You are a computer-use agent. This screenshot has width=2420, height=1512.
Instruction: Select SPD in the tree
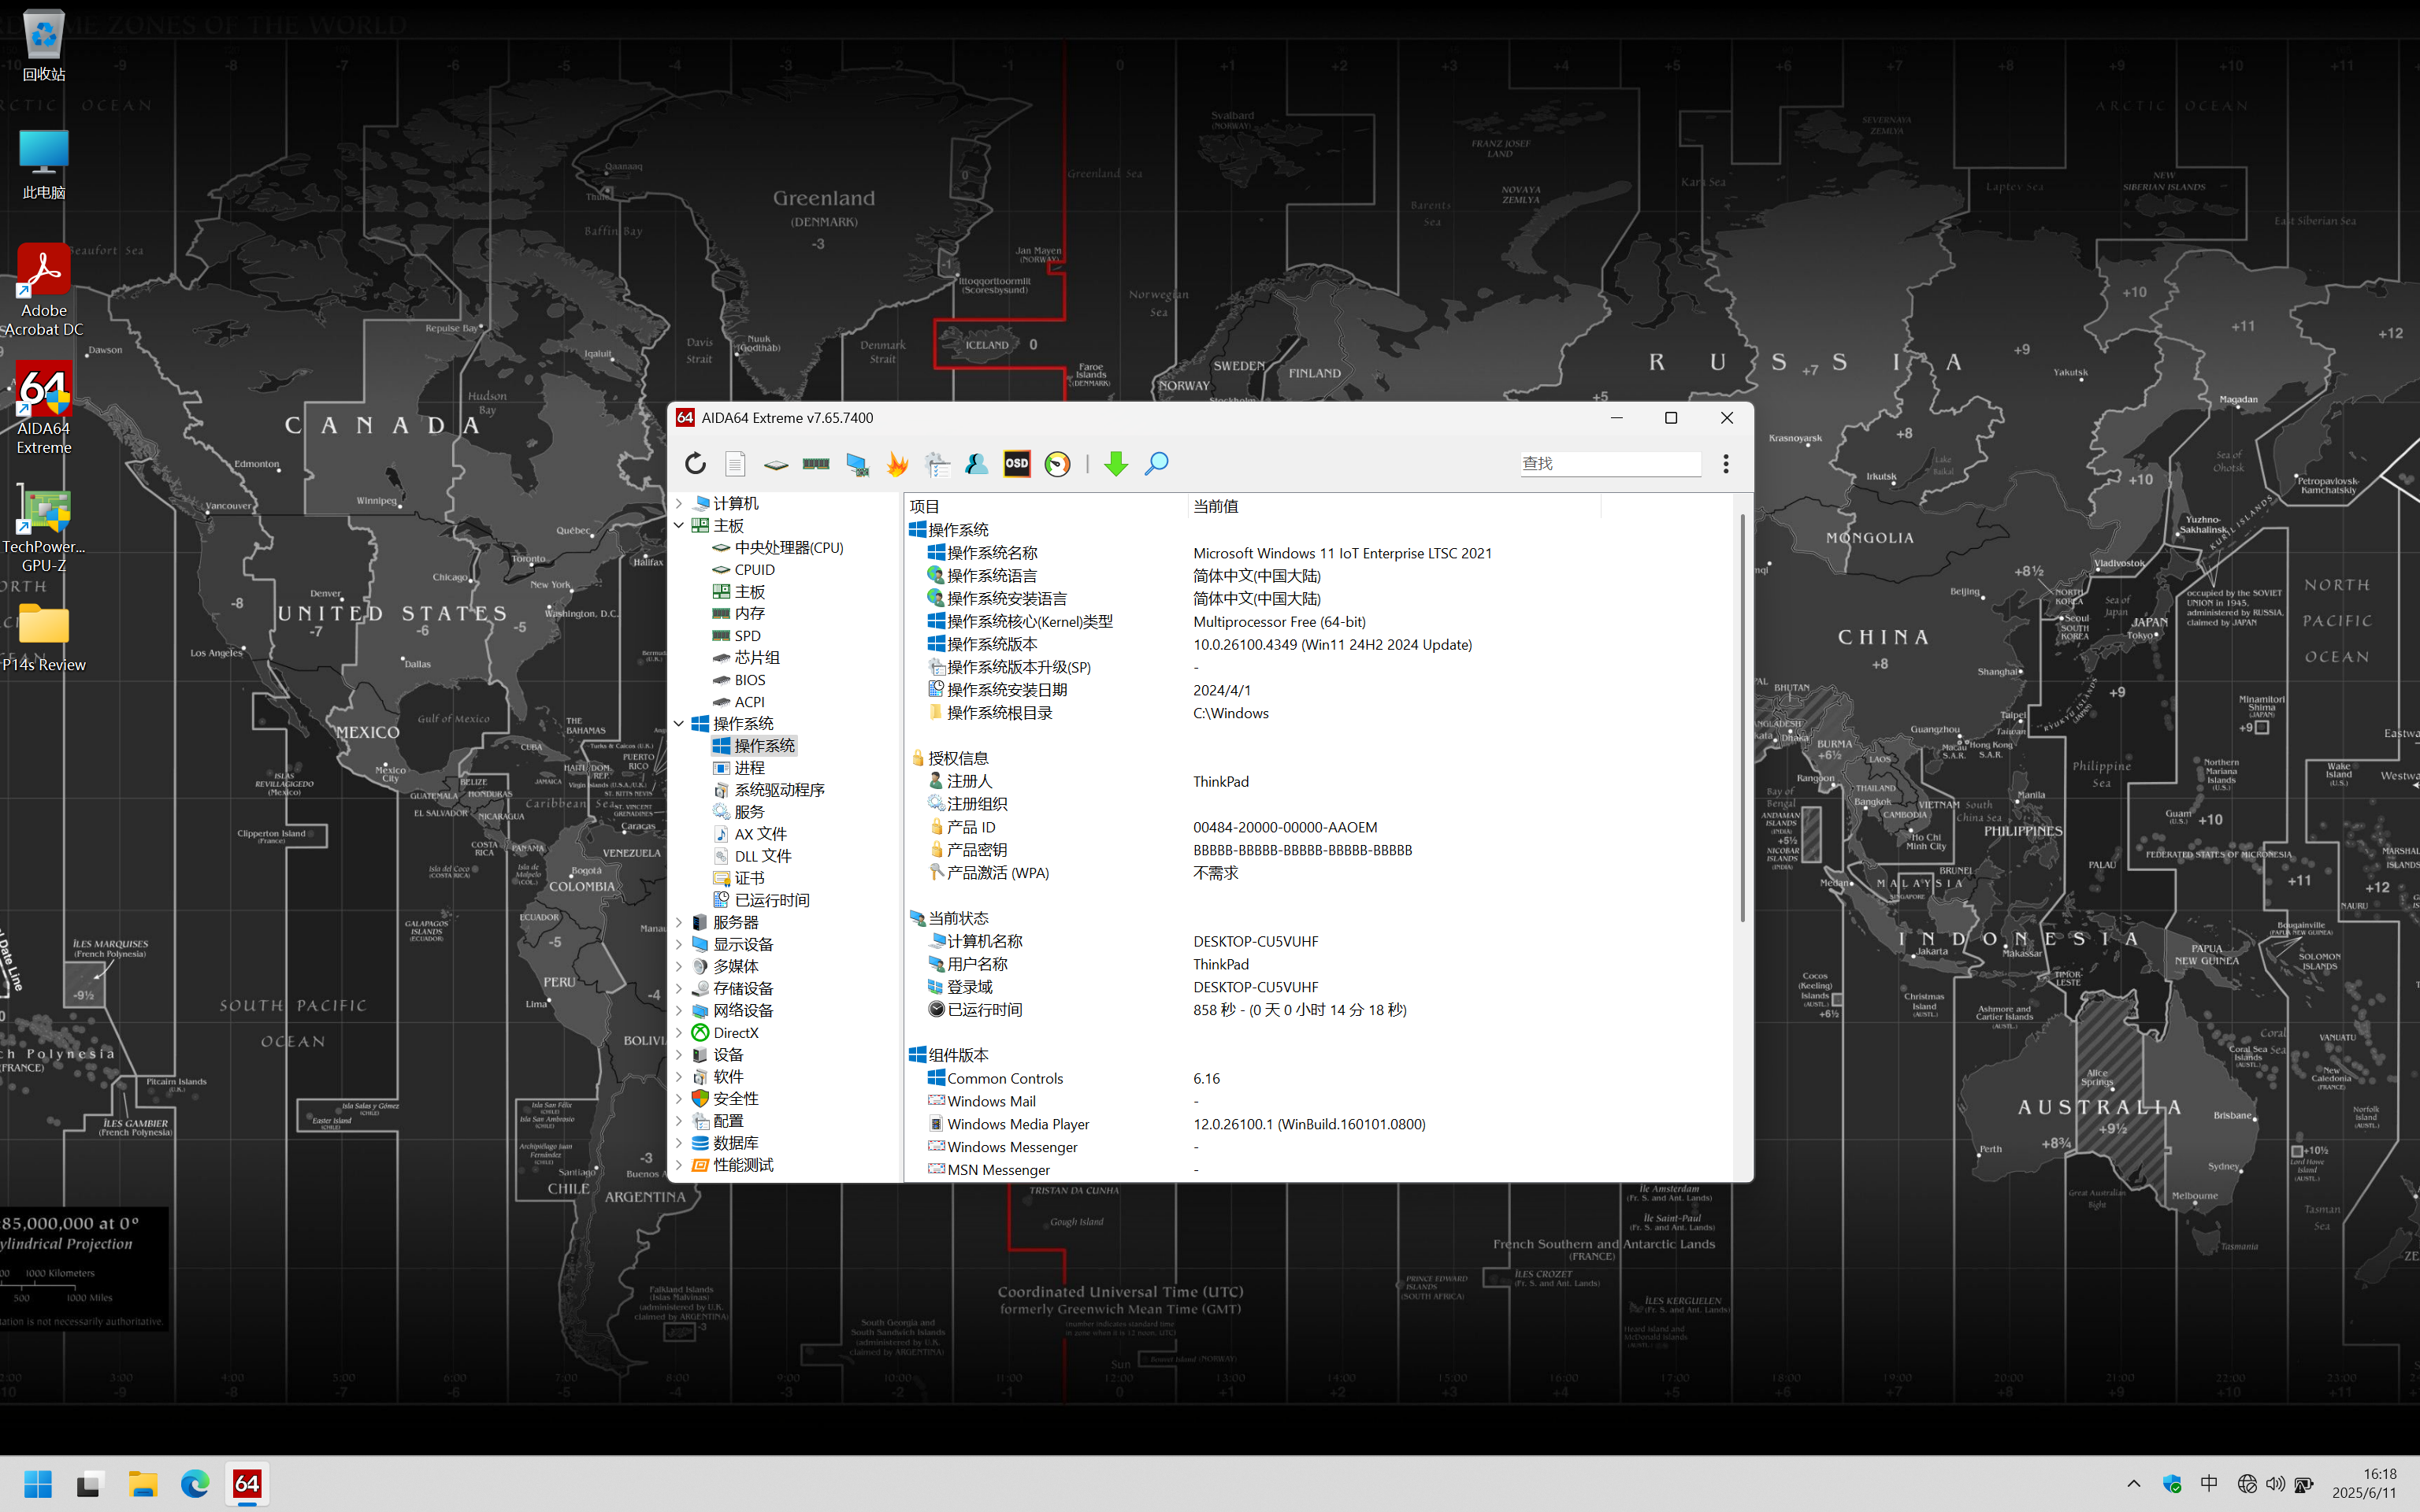(737, 635)
